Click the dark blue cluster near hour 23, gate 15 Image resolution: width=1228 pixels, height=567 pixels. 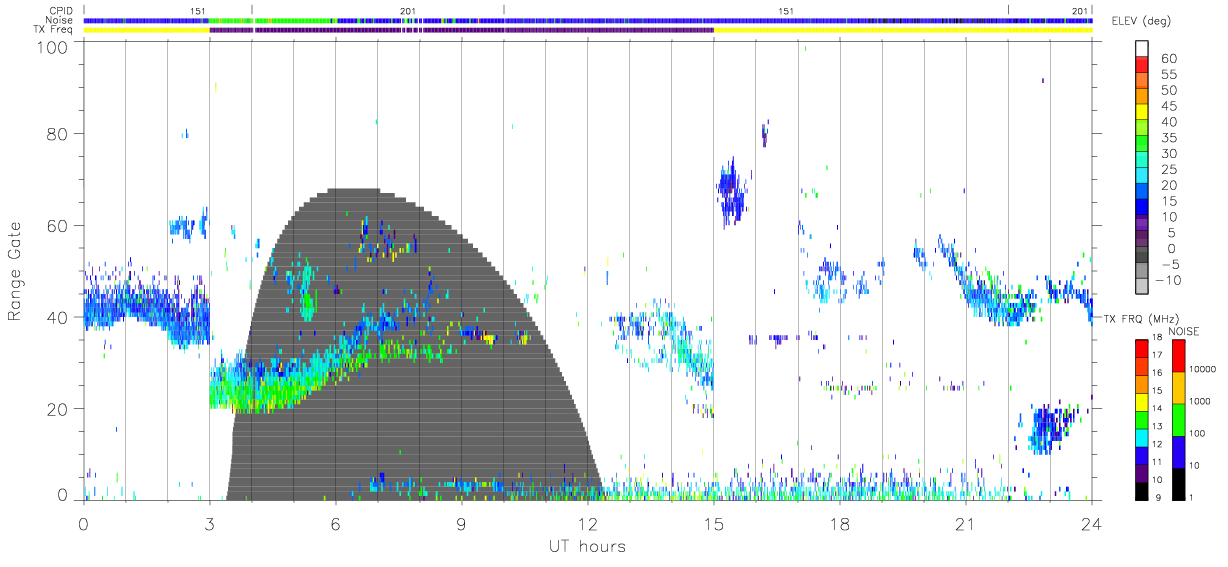pos(1052,428)
